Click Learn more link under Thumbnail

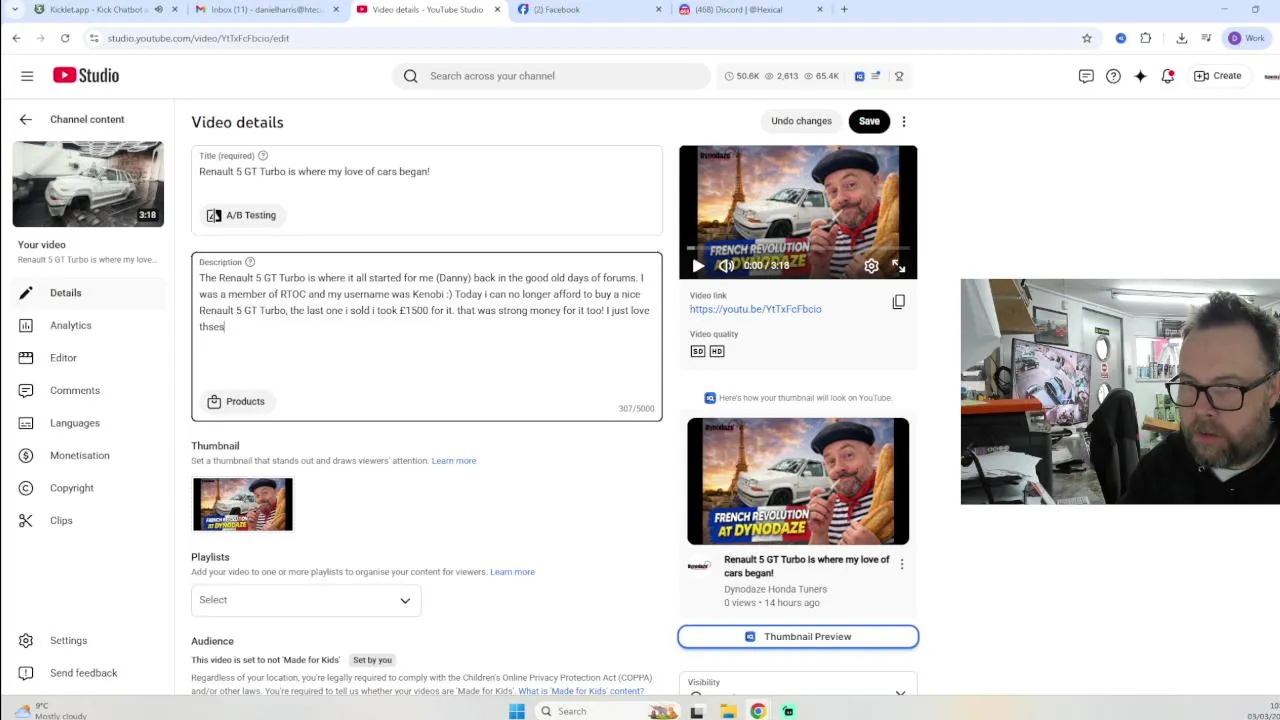[x=454, y=461]
